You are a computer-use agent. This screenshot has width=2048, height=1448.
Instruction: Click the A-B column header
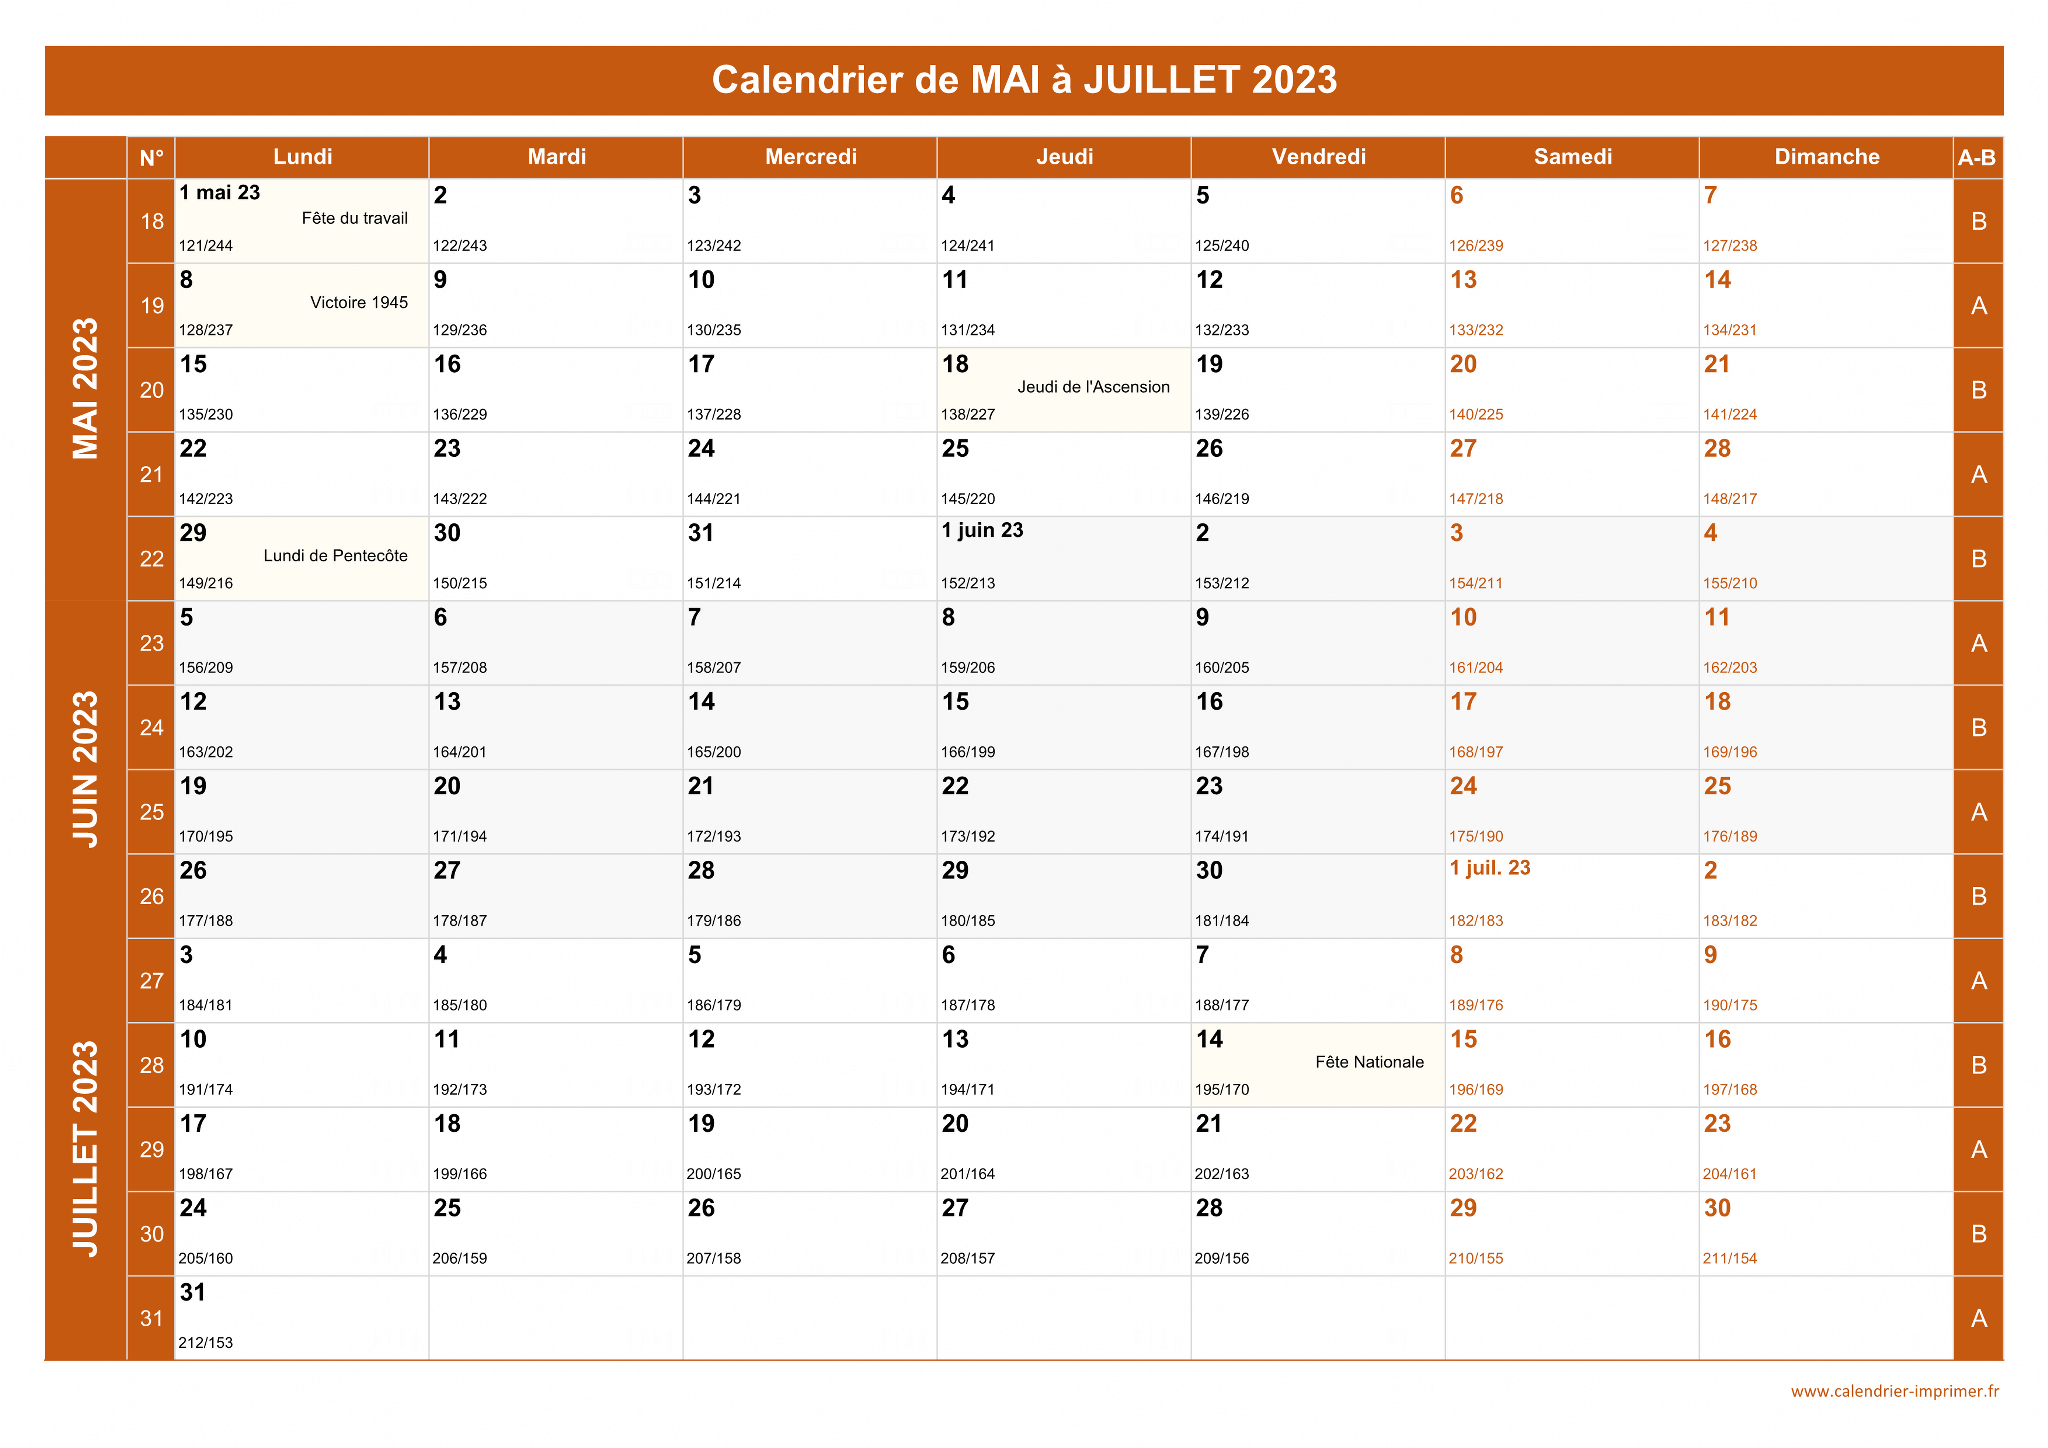click(x=1978, y=157)
